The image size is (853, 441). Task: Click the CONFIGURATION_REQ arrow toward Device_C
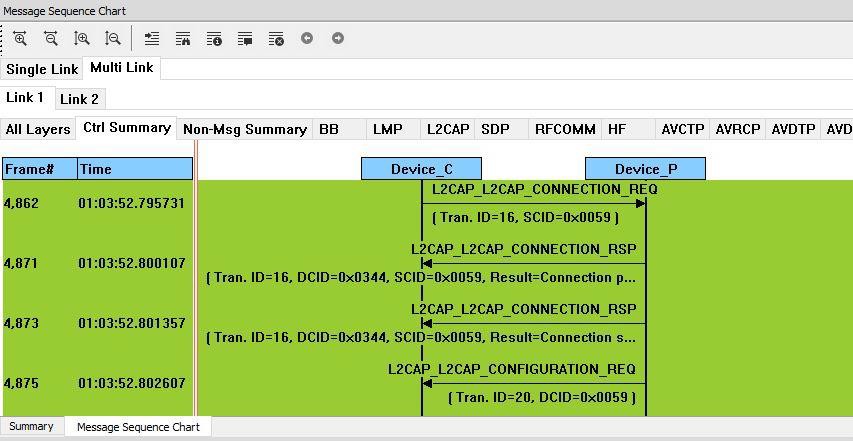[x=534, y=383]
